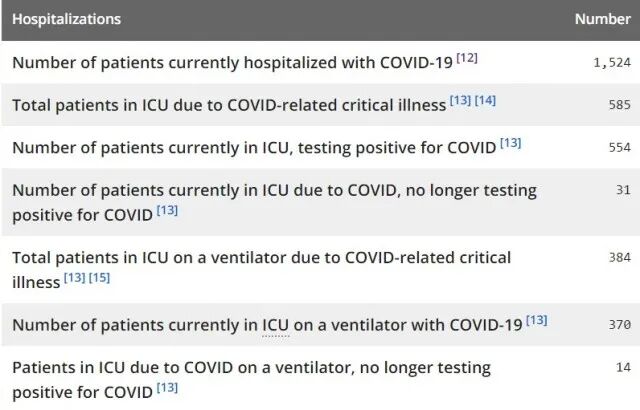This screenshot has width=640, height=410.
Task: Click the value 31 in the table
Action: (x=623, y=190)
